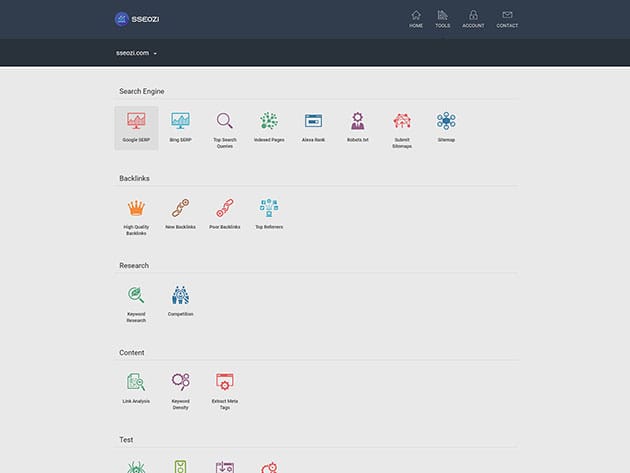Open the Link Analysis tool
This screenshot has height=473, width=630.
[136, 387]
